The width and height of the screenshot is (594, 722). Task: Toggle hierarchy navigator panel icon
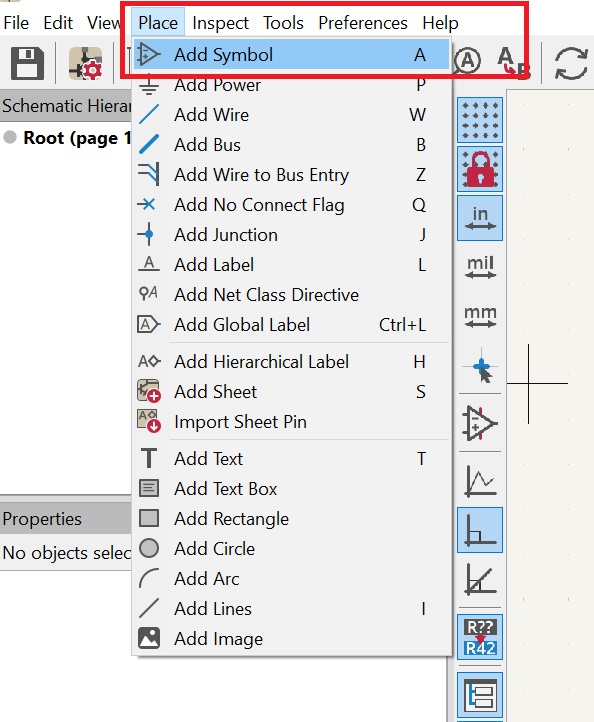[480, 695]
